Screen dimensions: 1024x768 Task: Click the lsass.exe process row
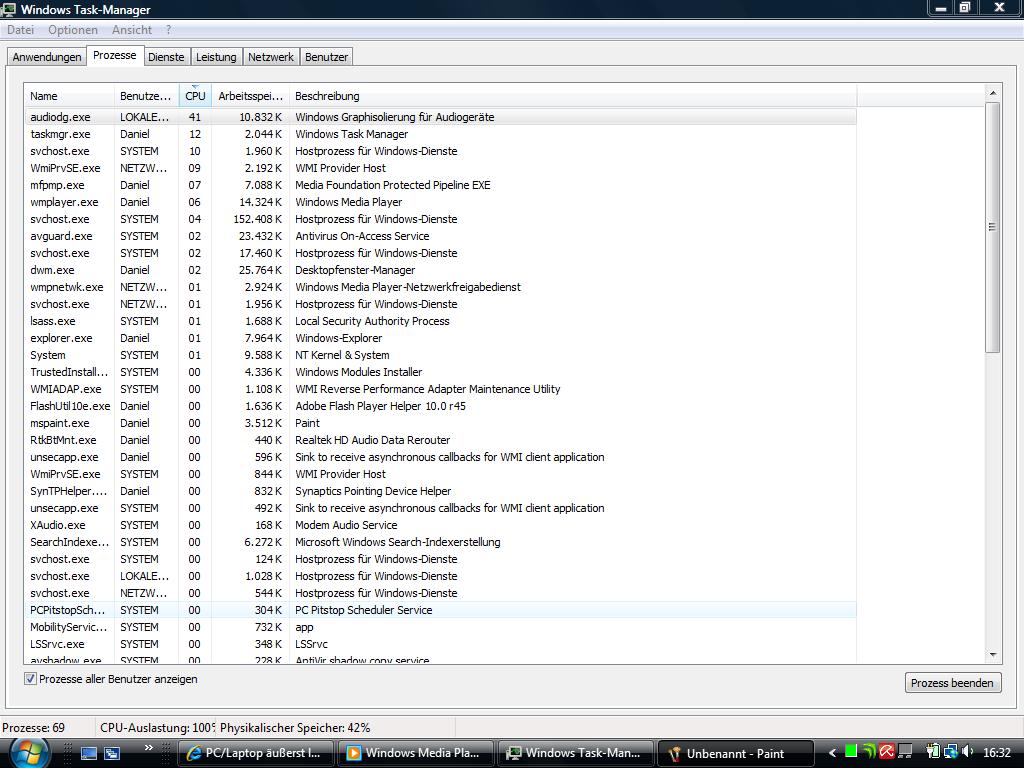(x=440, y=321)
